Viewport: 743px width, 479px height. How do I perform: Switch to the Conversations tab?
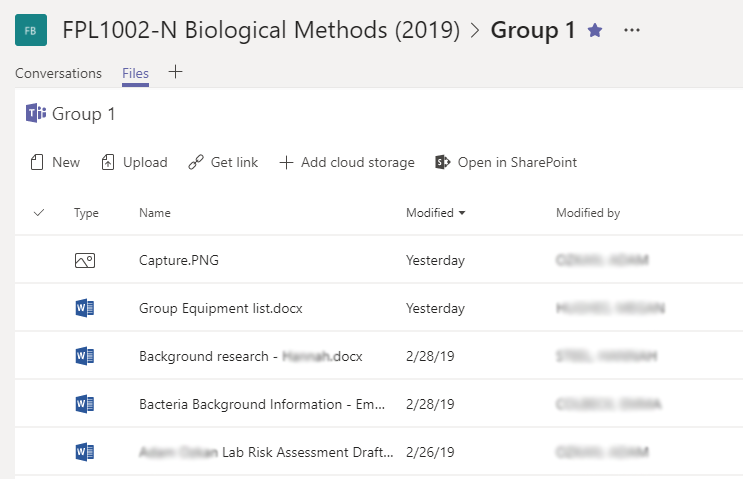58,73
